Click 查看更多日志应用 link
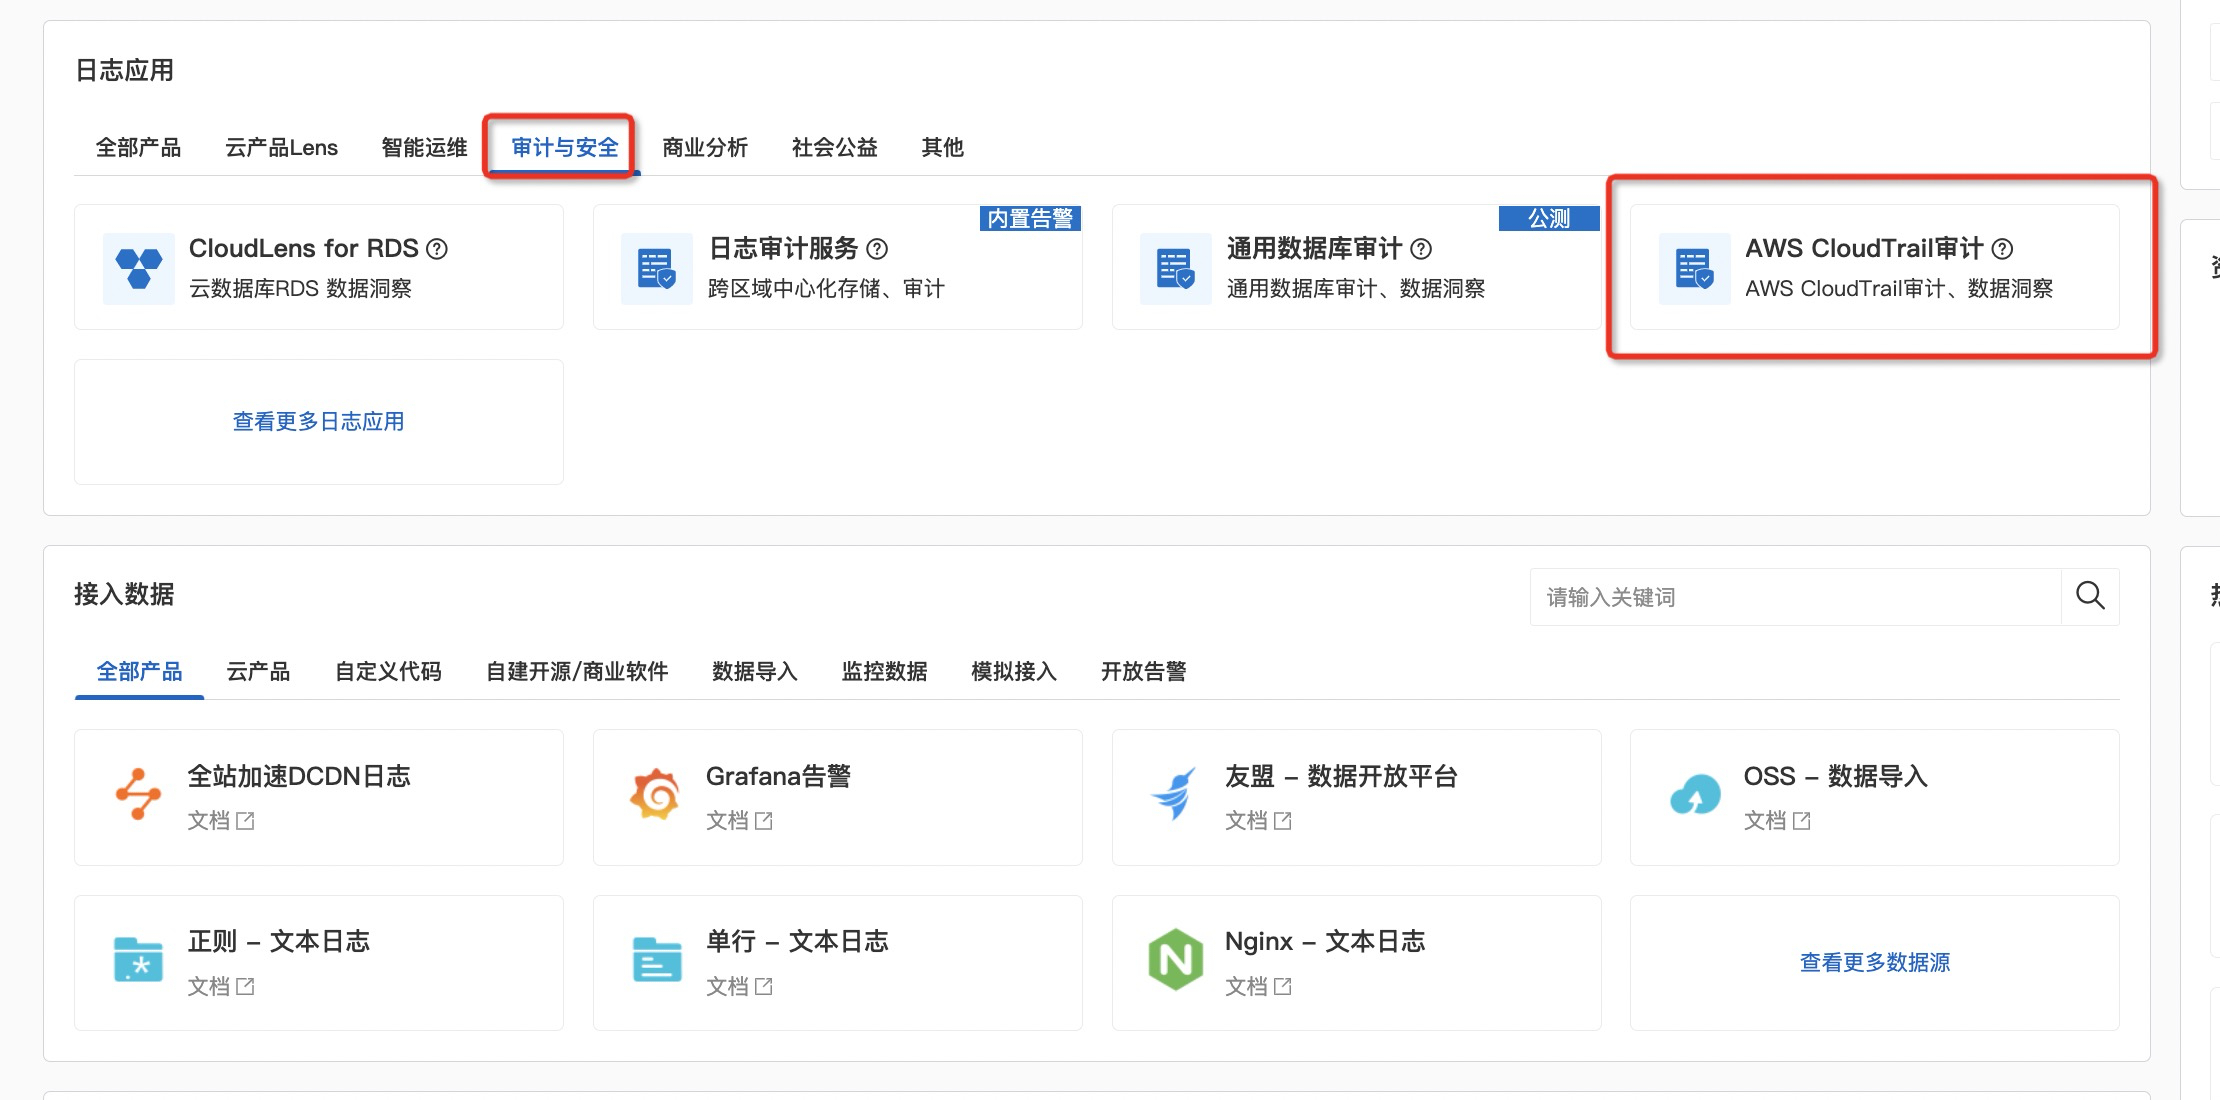The image size is (2220, 1100). pos(319,422)
